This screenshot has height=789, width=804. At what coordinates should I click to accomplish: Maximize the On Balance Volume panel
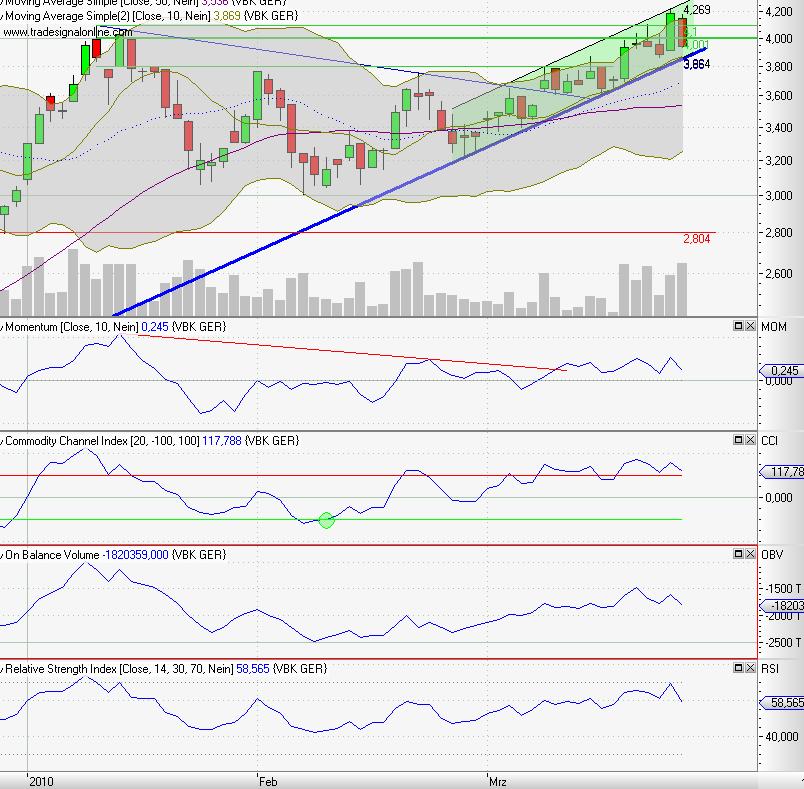click(738, 555)
